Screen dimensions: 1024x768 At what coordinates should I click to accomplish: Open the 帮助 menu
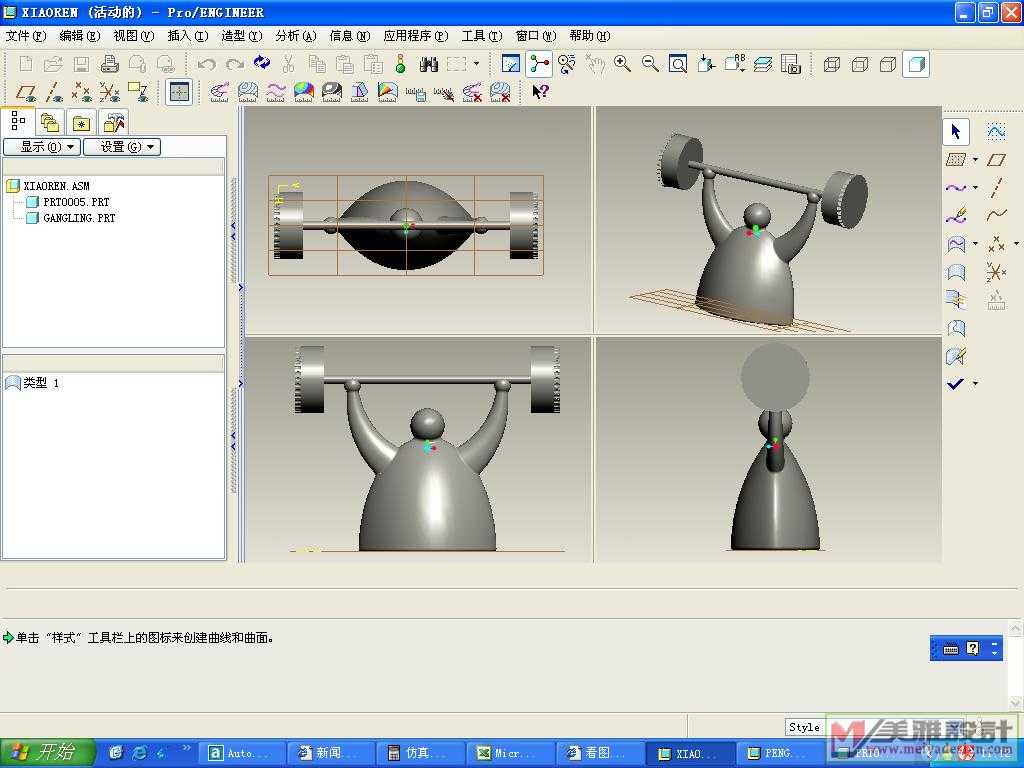pos(590,36)
